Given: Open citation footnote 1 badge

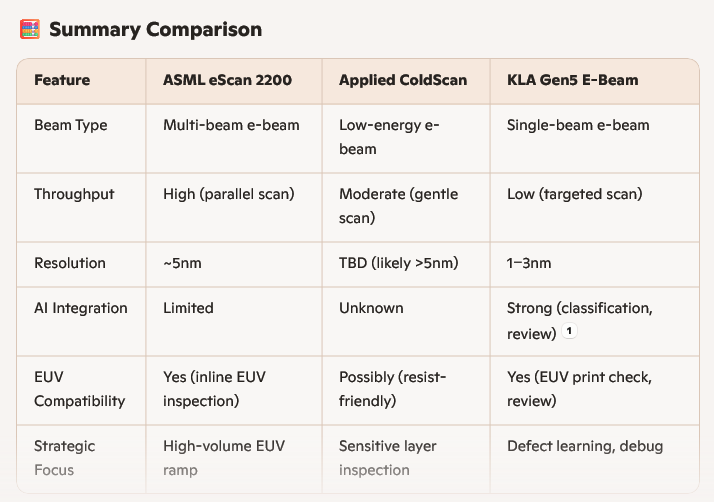Looking at the screenshot, I should tap(568, 332).
